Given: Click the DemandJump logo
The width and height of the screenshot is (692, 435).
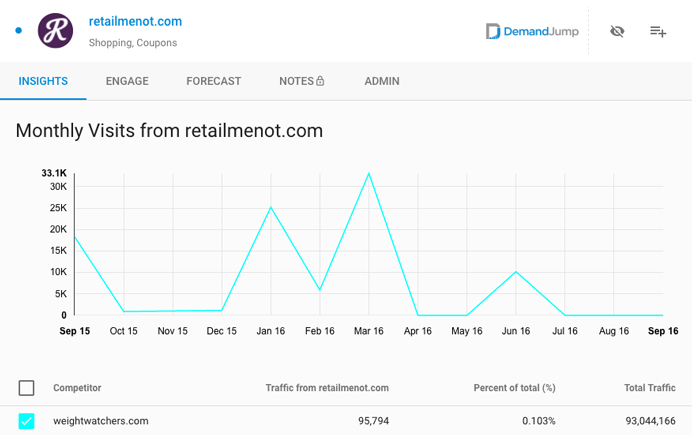Looking at the screenshot, I should pos(532,31).
